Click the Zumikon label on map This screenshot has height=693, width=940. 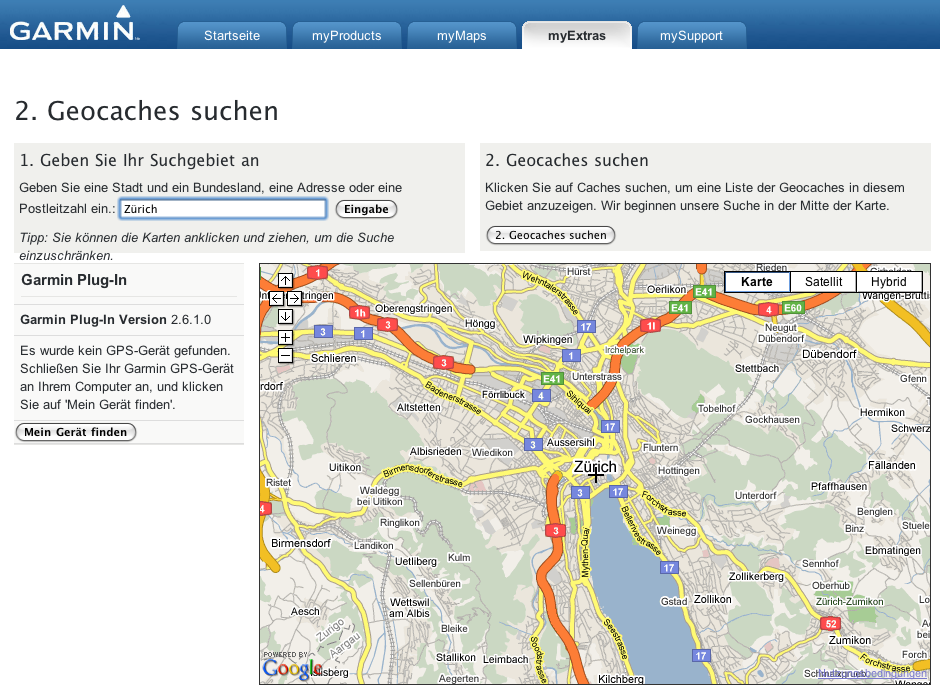tap(849, 640)
